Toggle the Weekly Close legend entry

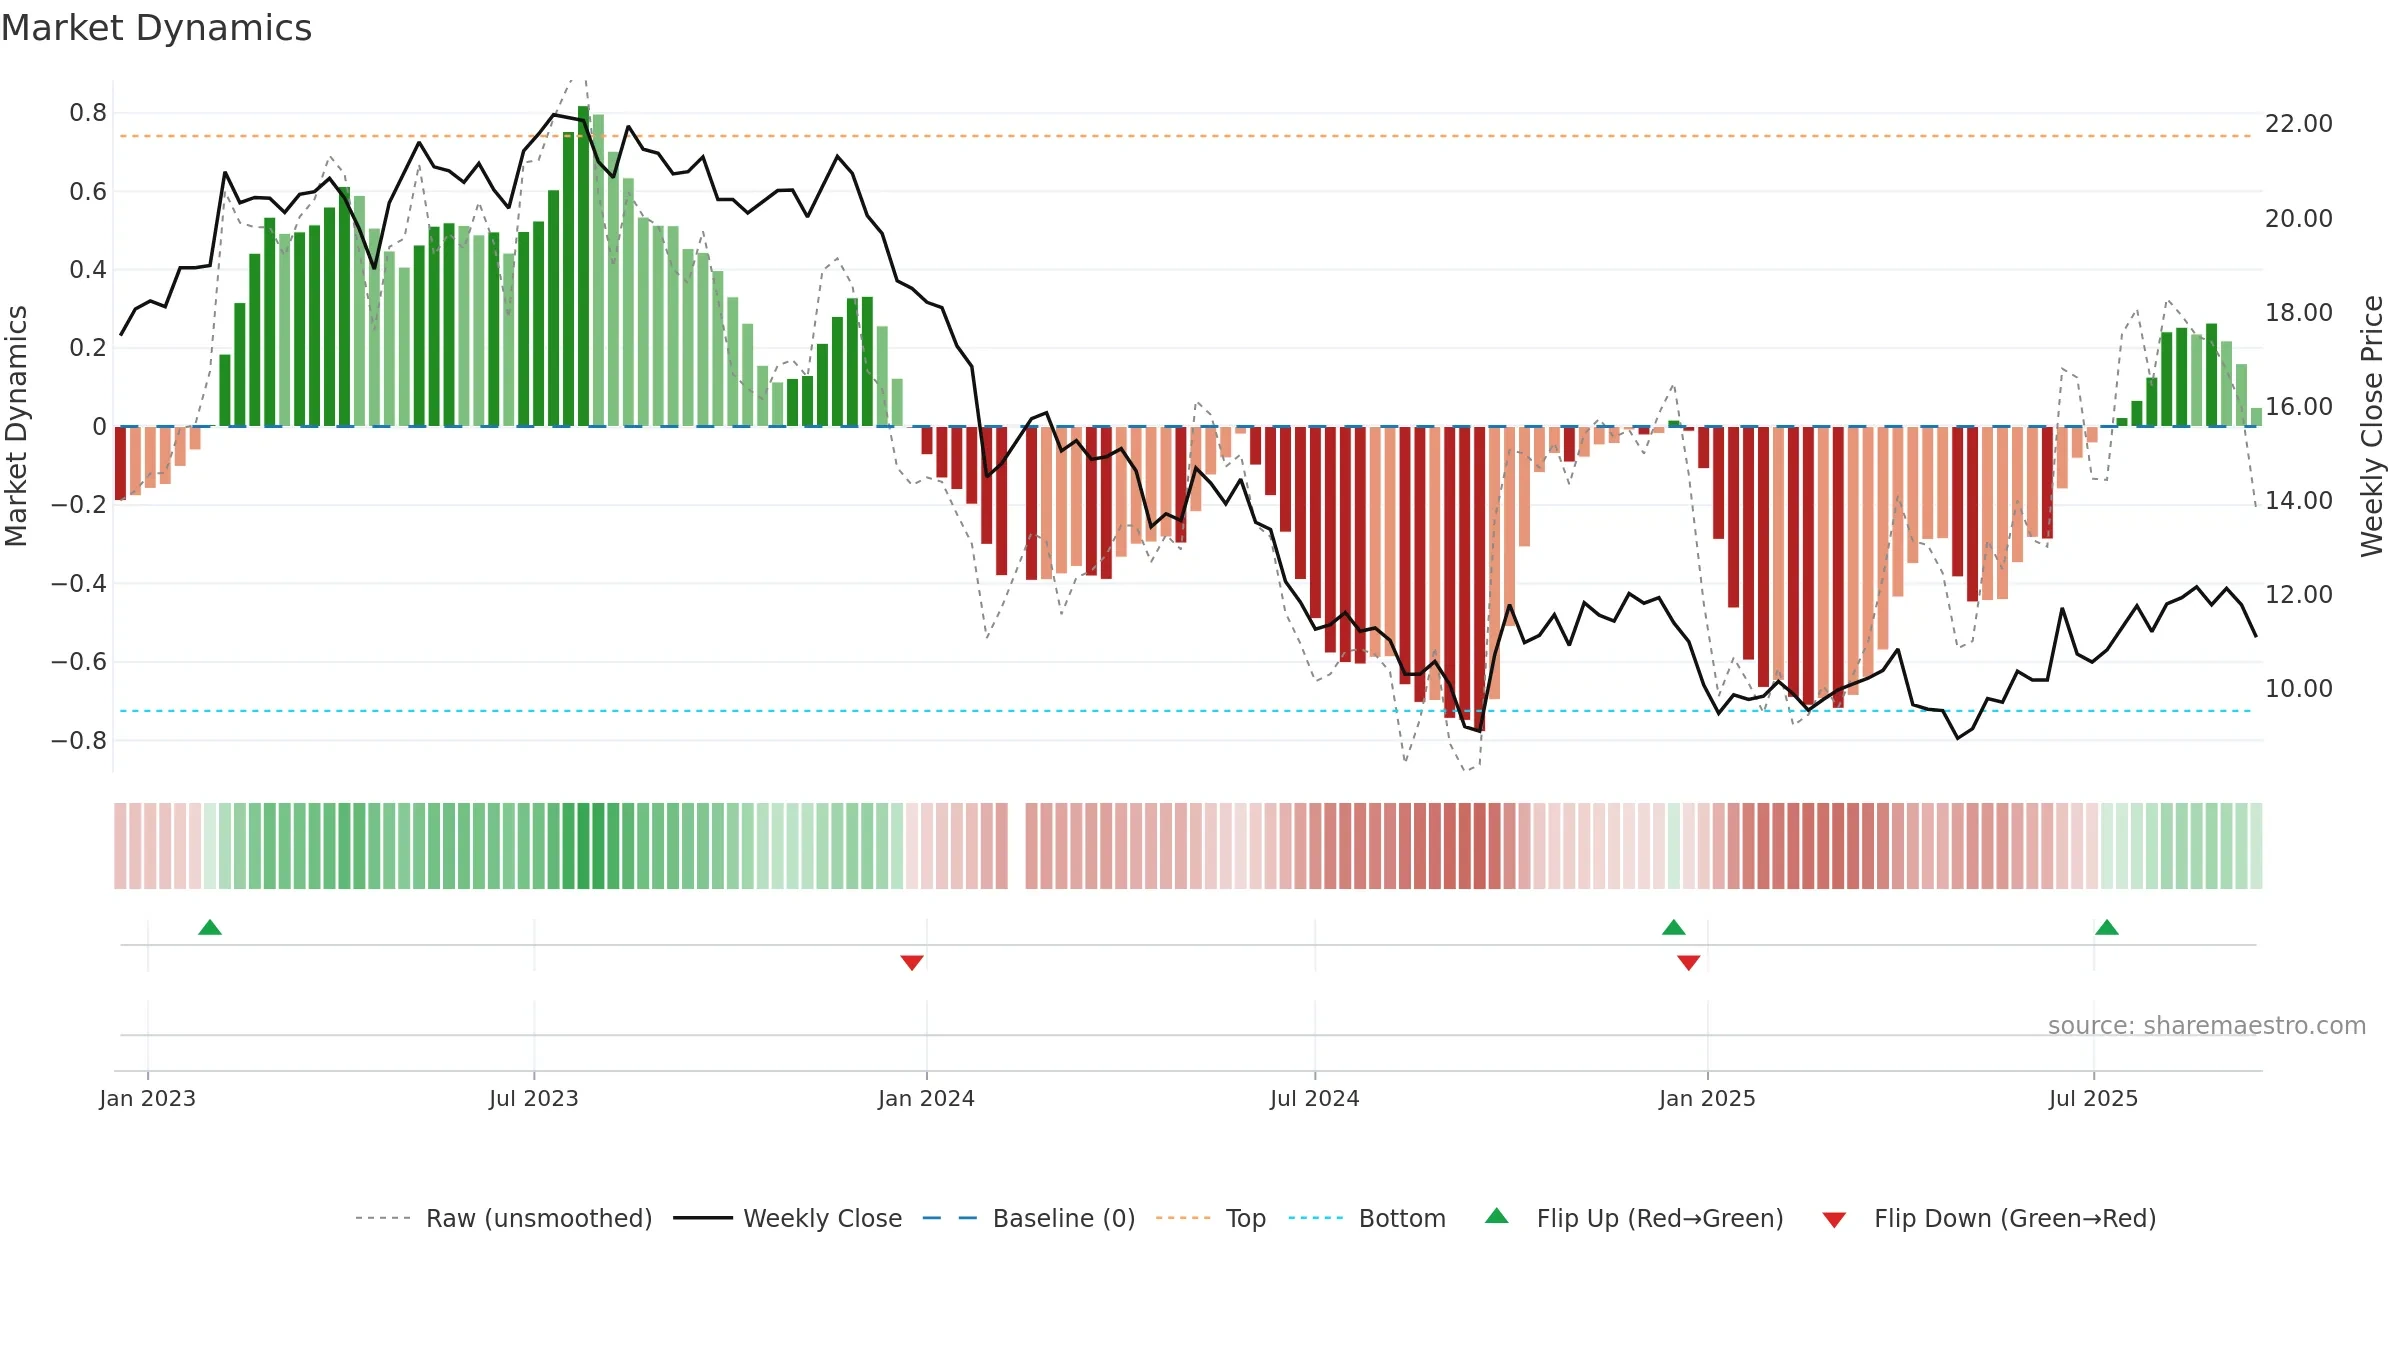coord(787,1218)
